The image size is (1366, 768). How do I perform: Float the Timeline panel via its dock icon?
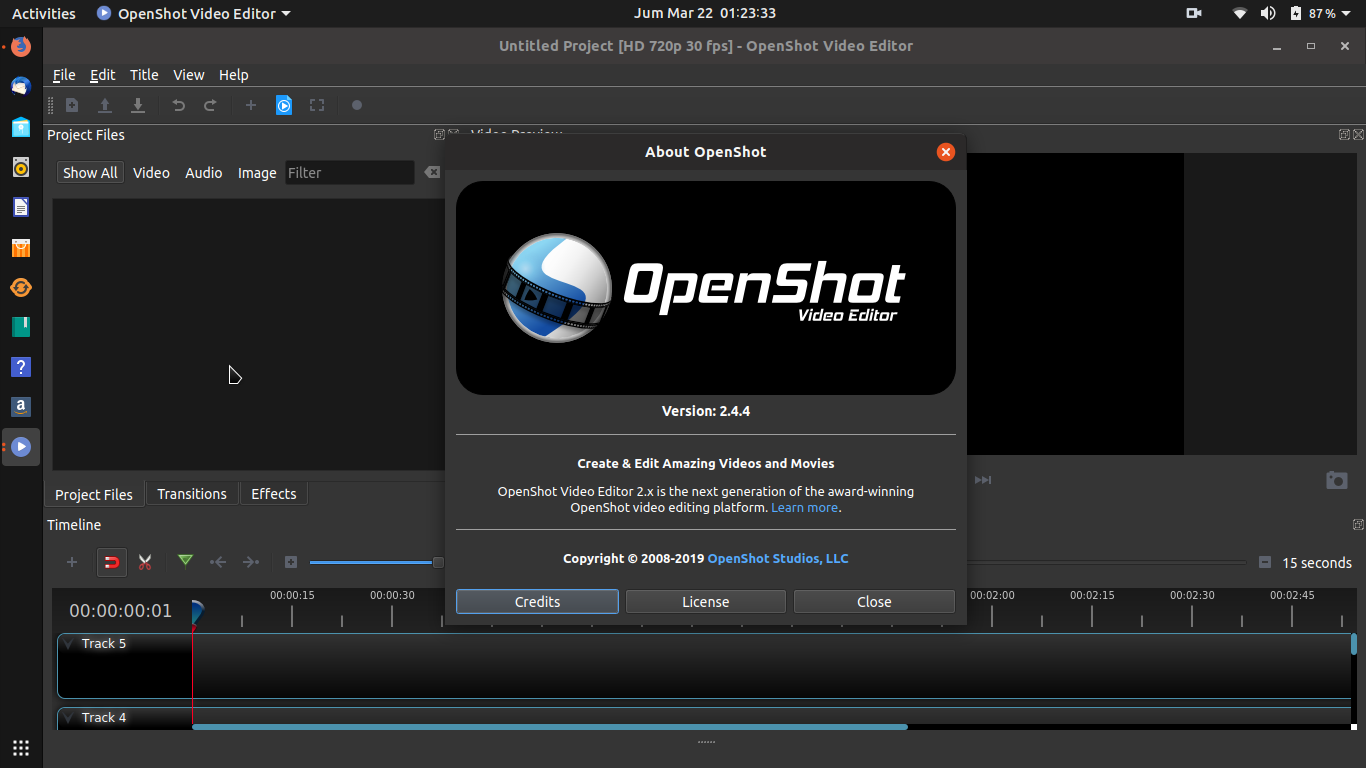pos(1358,524)
